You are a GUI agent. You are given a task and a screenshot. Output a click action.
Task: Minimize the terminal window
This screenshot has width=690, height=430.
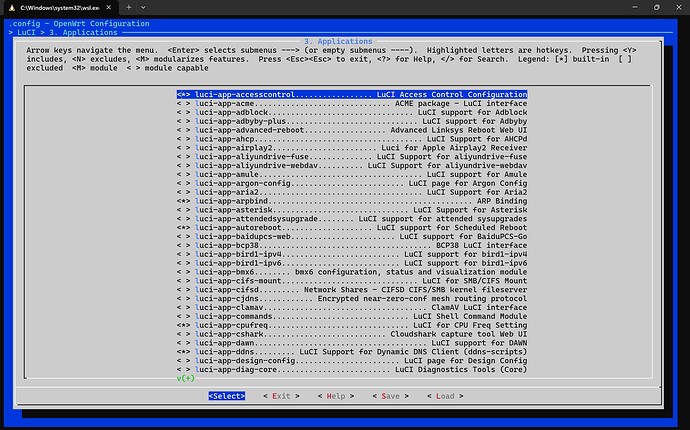tap(635, 7)
